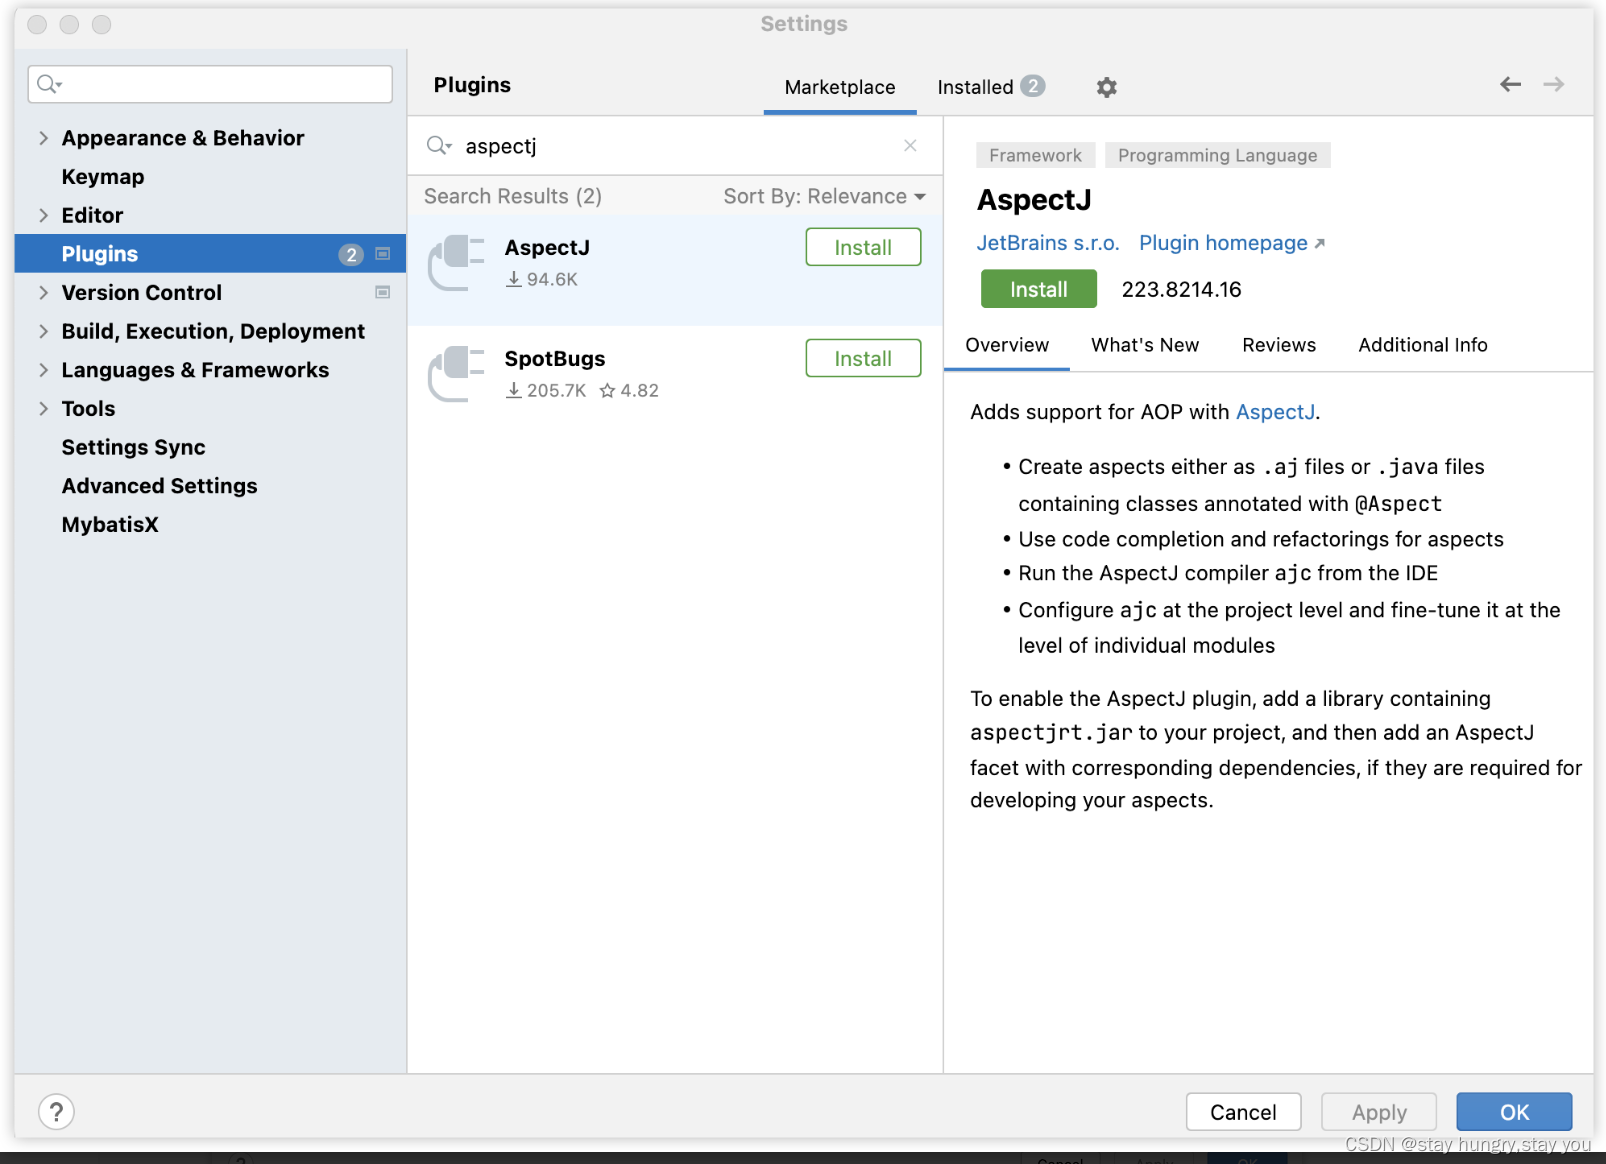Clear the aspectj search text
Viewport: 1606px width, 1164px height.
coord(910,146)
